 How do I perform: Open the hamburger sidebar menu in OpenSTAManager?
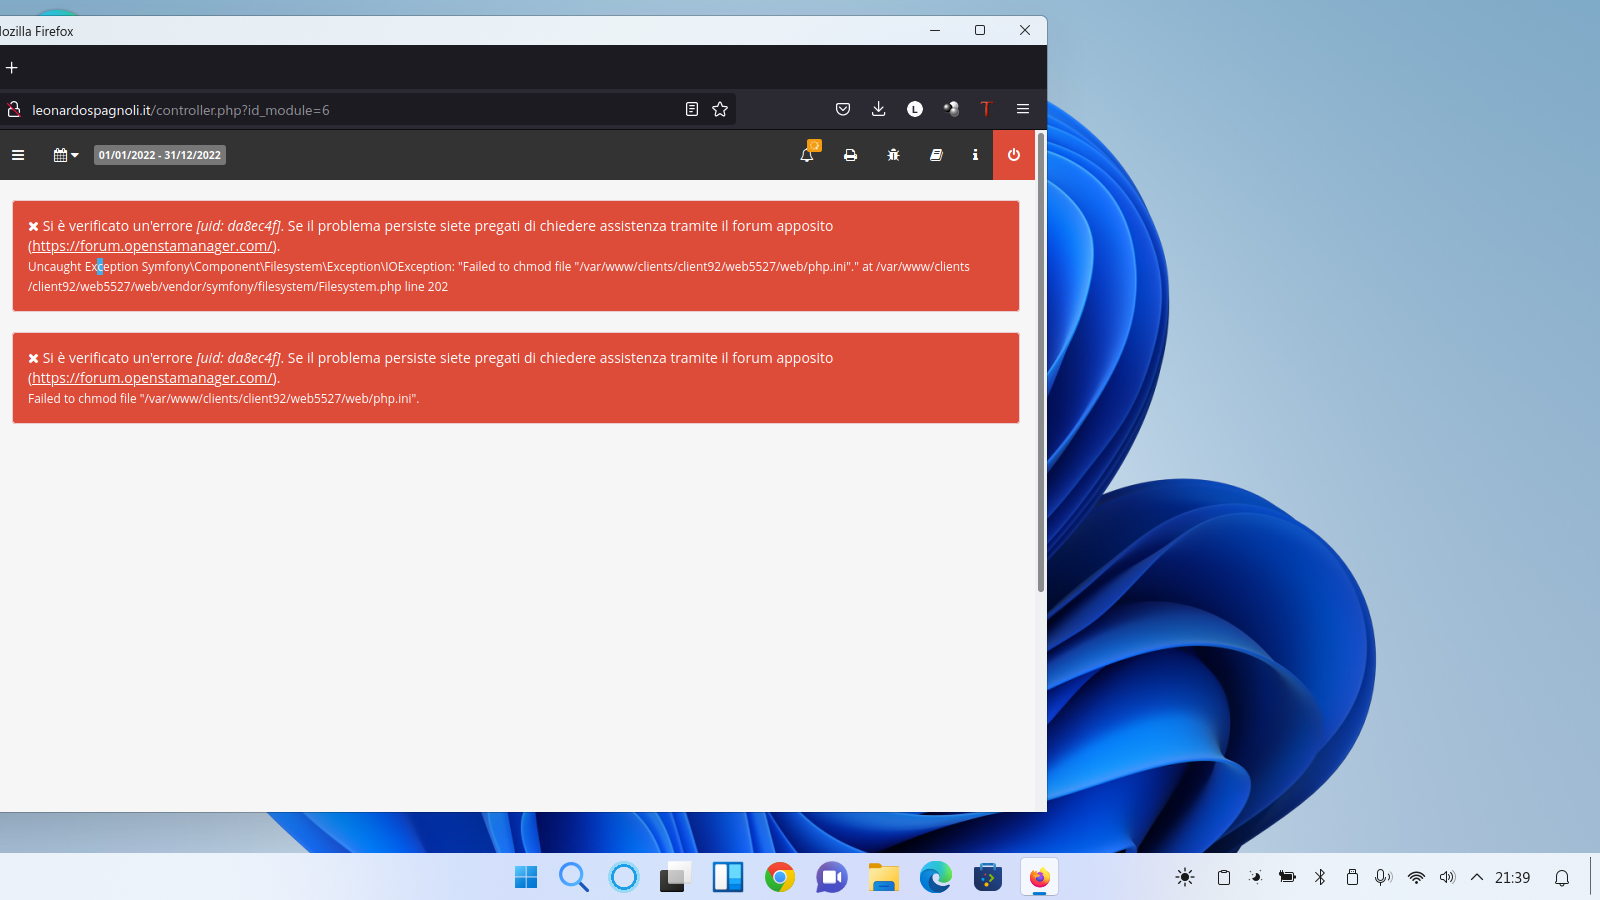[x=17, y=155]
